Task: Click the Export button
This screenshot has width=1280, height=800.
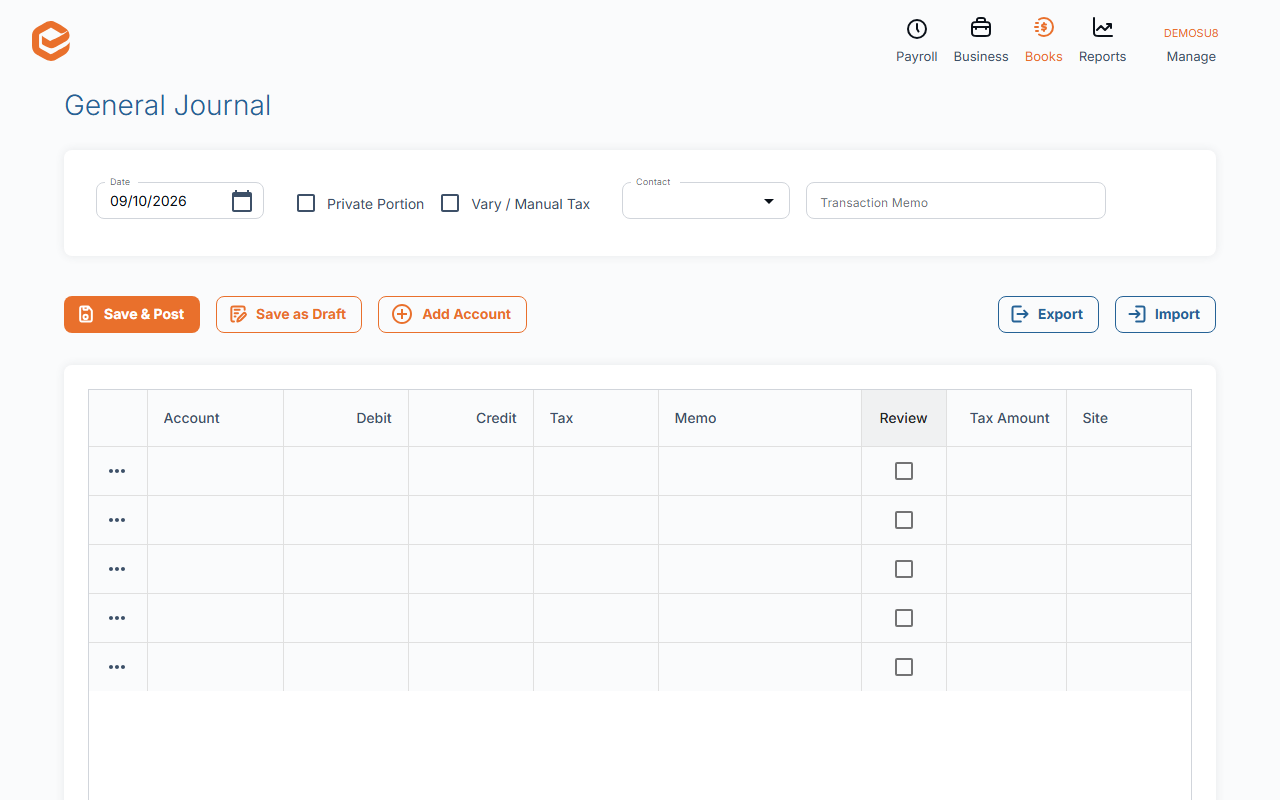Action: tap(1048, 314)
